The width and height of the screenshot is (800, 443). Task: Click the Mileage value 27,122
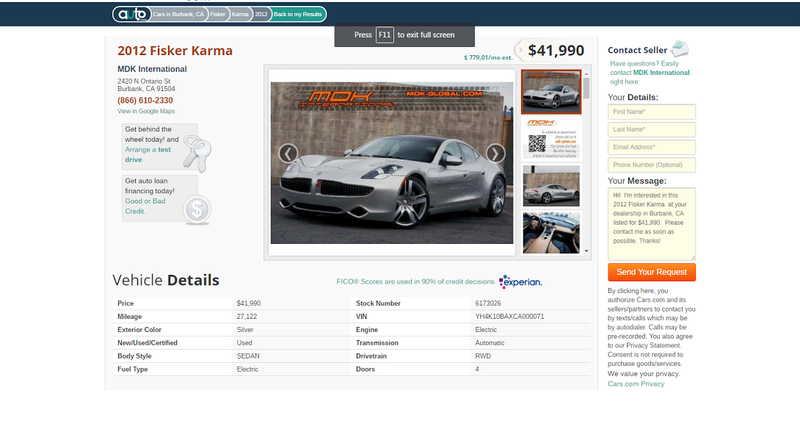pyautogui.click(x=247, y=316)
